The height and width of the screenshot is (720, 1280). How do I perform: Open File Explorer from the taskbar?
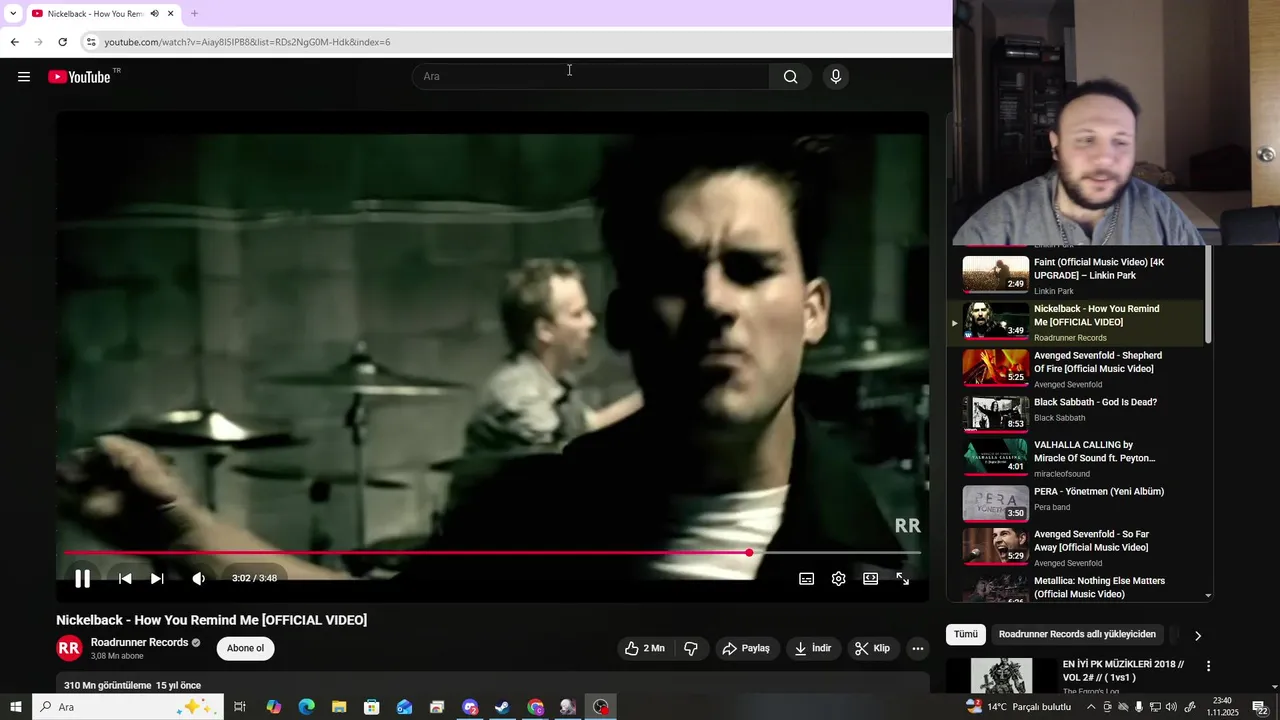pyautogui.click(x=339, y=707)
